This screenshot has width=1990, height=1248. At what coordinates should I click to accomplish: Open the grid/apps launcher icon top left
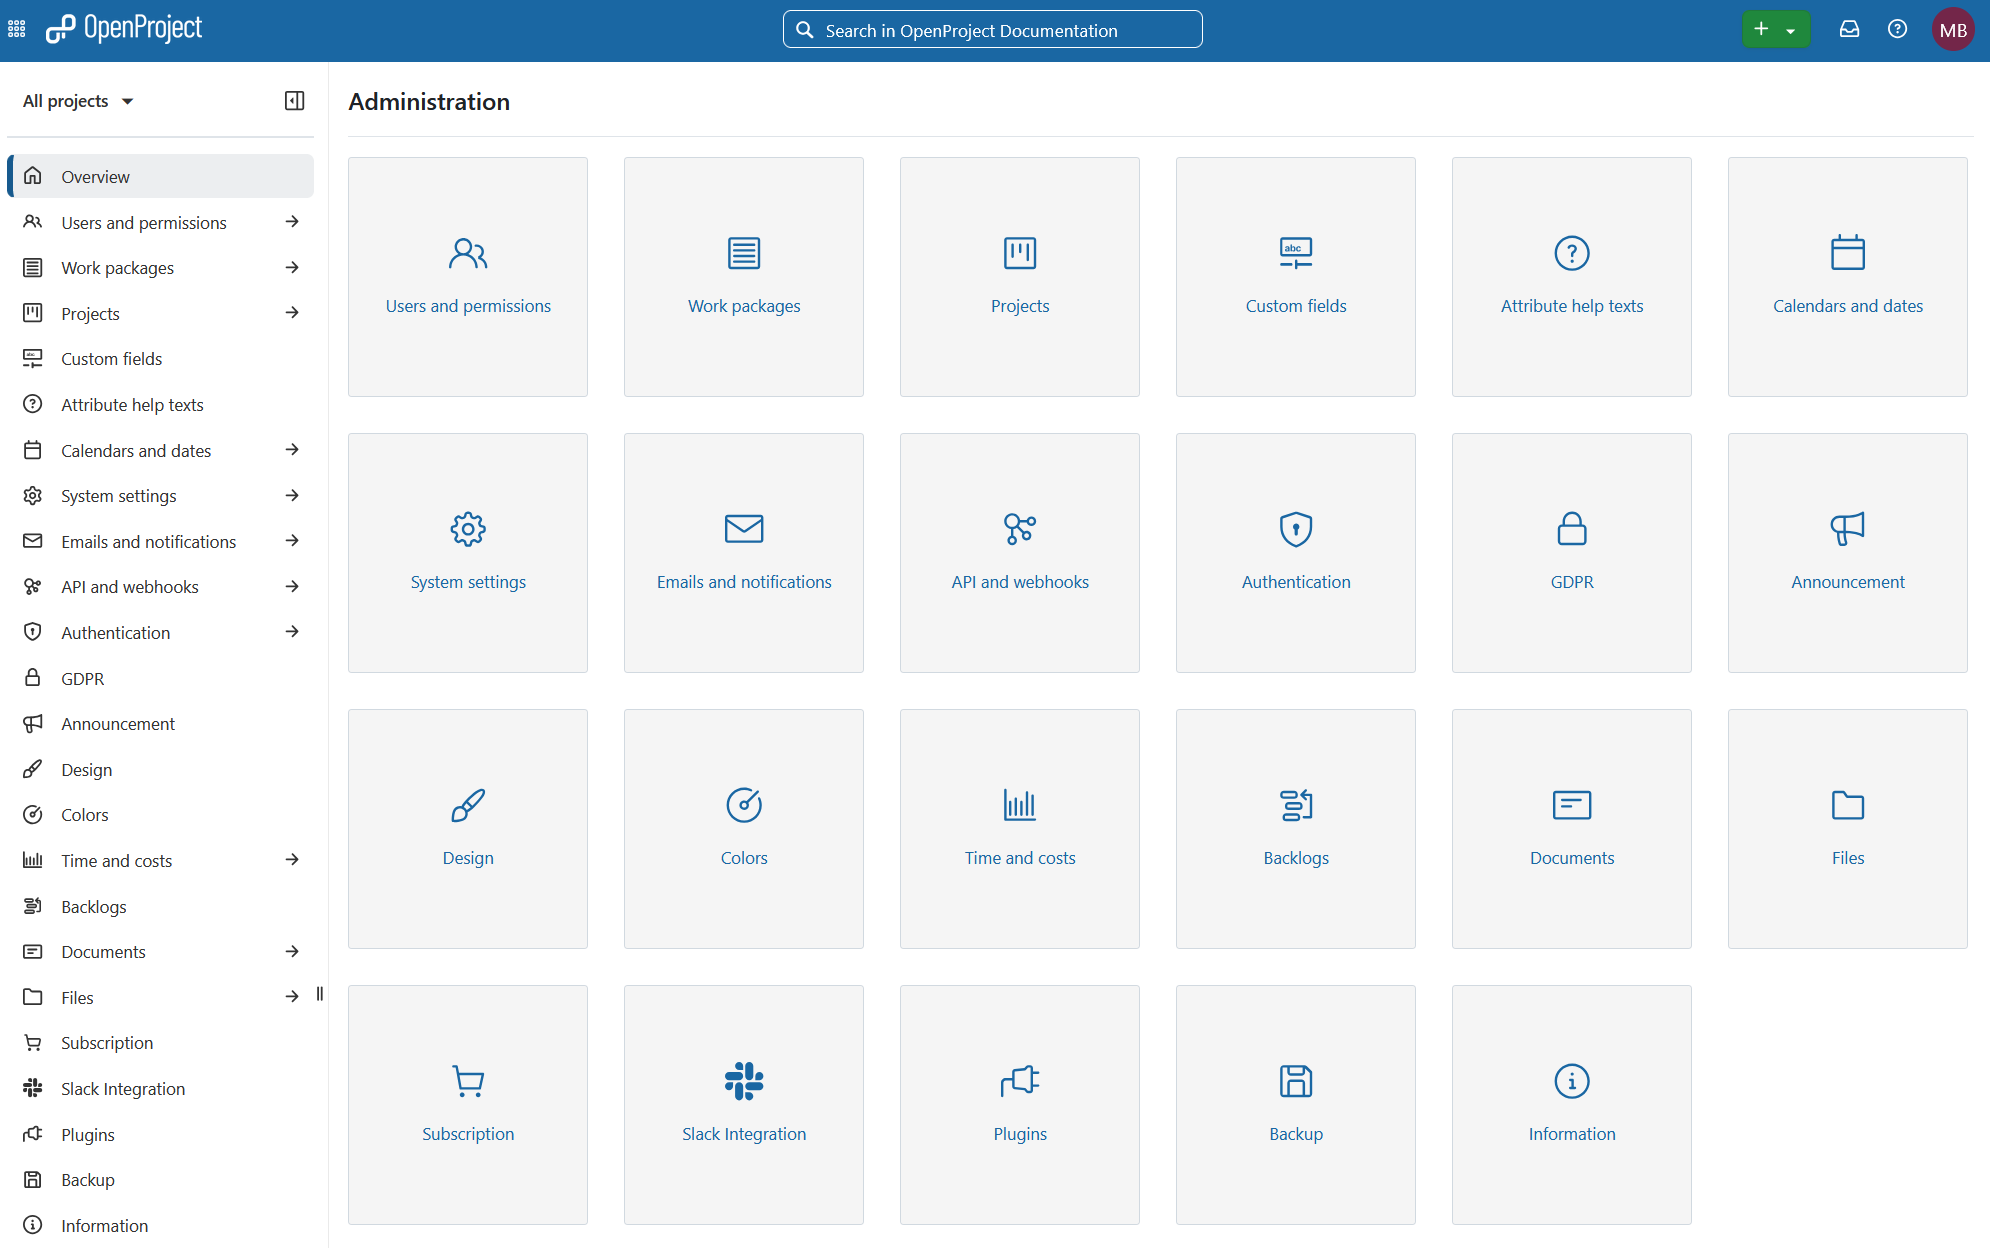pos(16,29)
